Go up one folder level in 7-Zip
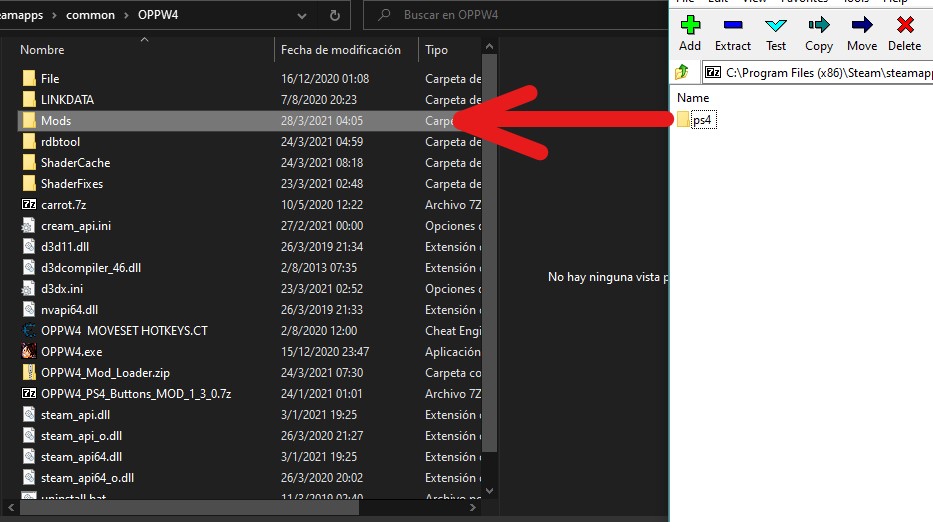The height and width of the screenshot is (522, 933). [682, 73]
